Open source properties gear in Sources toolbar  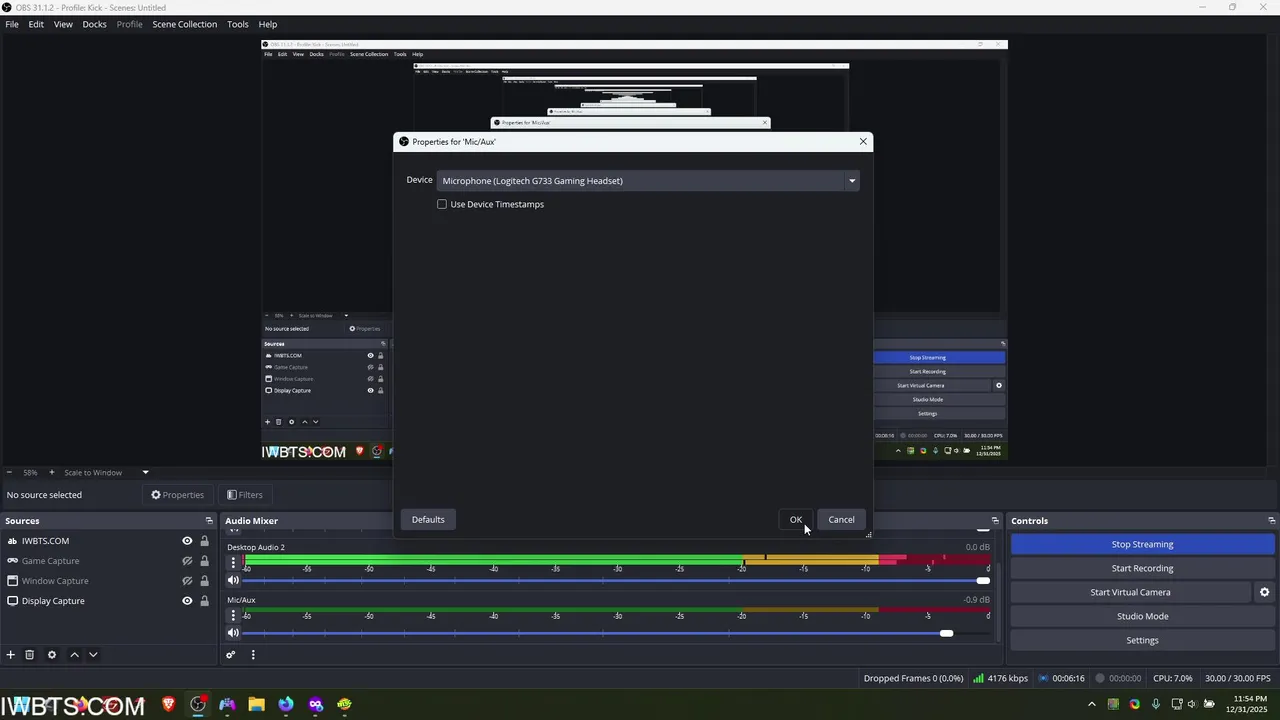tap(52, 655)
